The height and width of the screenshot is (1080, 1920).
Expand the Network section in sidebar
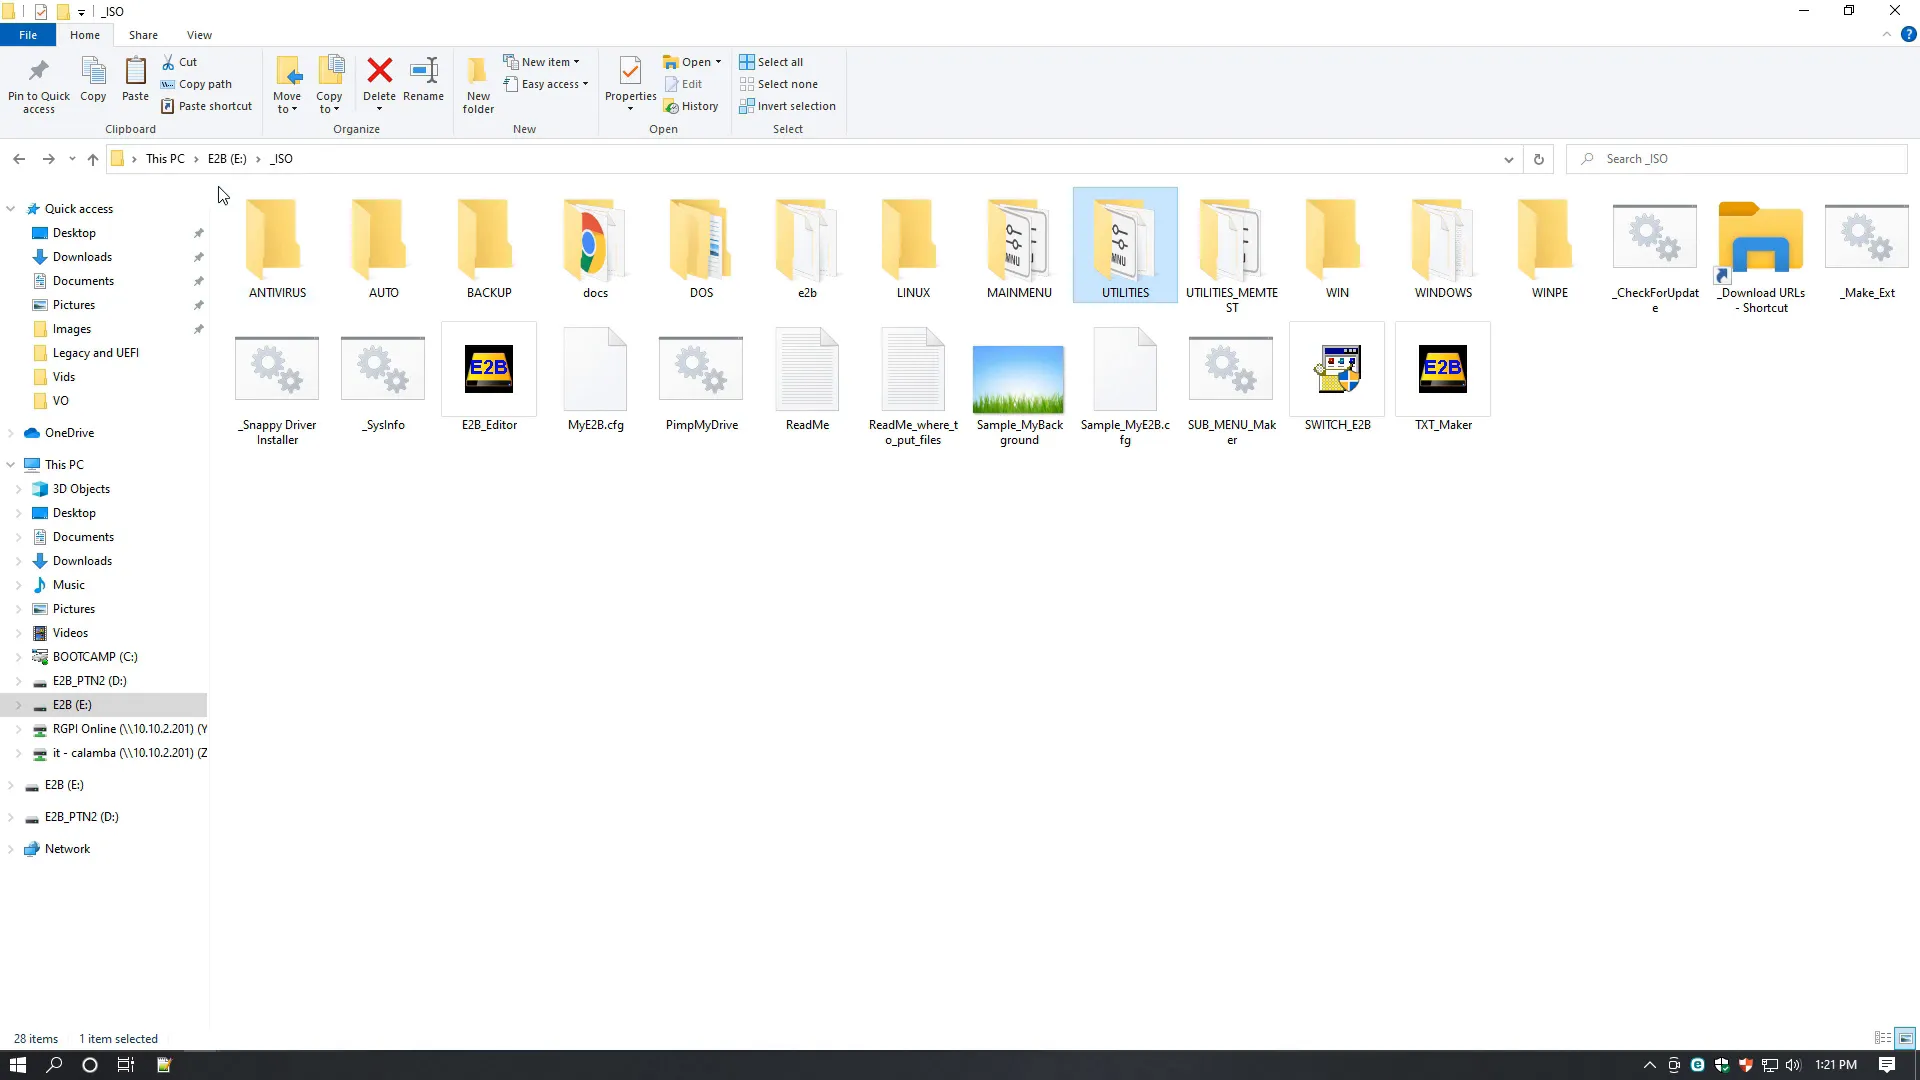click(x=11, y=848)
